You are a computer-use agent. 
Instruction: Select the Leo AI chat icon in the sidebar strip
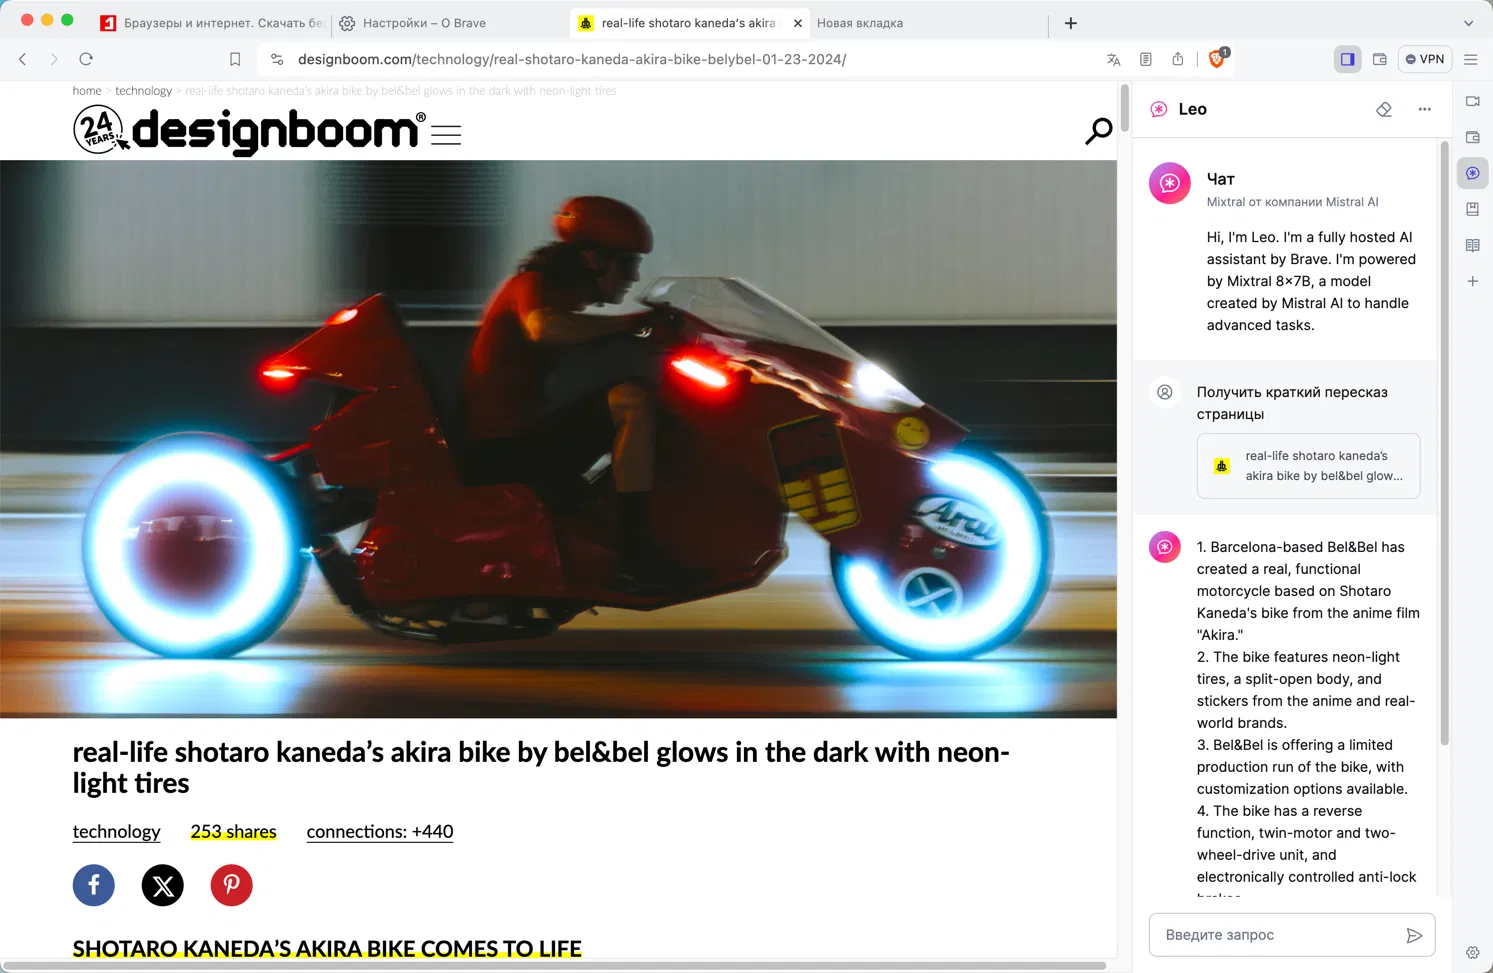(1473, 173)
